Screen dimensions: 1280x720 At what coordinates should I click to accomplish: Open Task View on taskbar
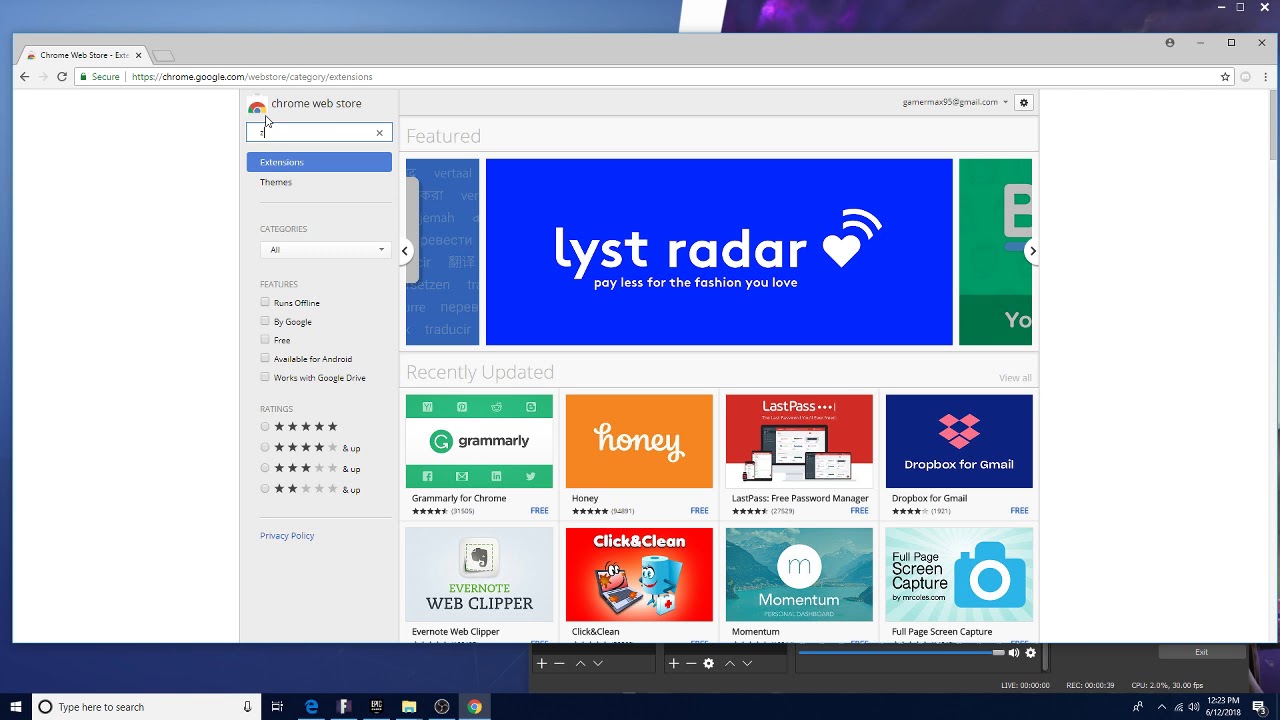278,707
